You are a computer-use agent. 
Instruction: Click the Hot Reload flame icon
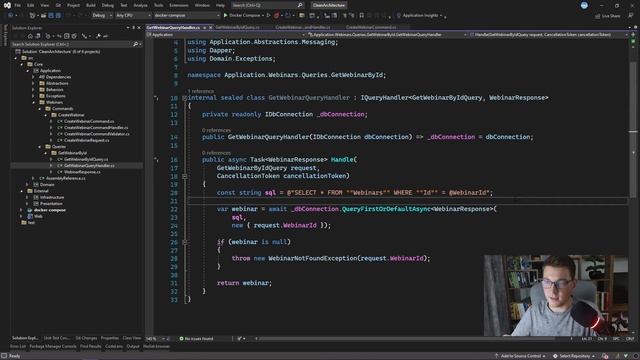(276, 16)
